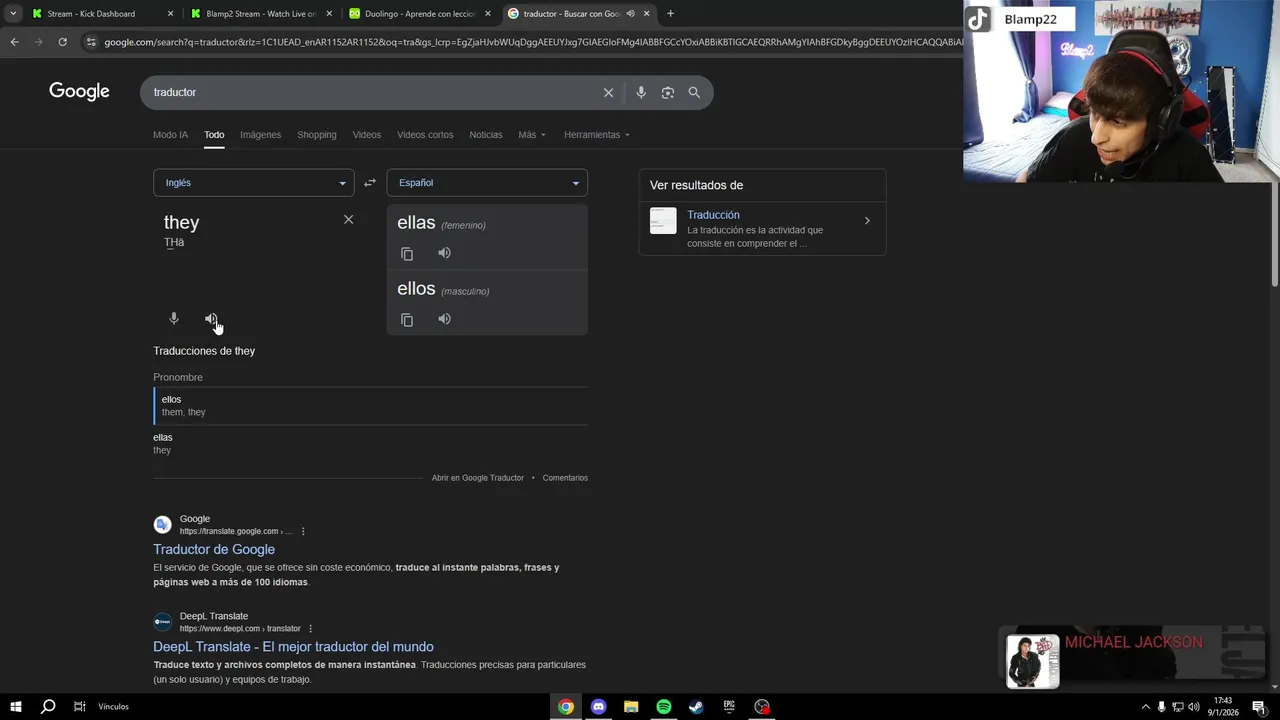Open the Google logo home link

click(x=79, y=92)
